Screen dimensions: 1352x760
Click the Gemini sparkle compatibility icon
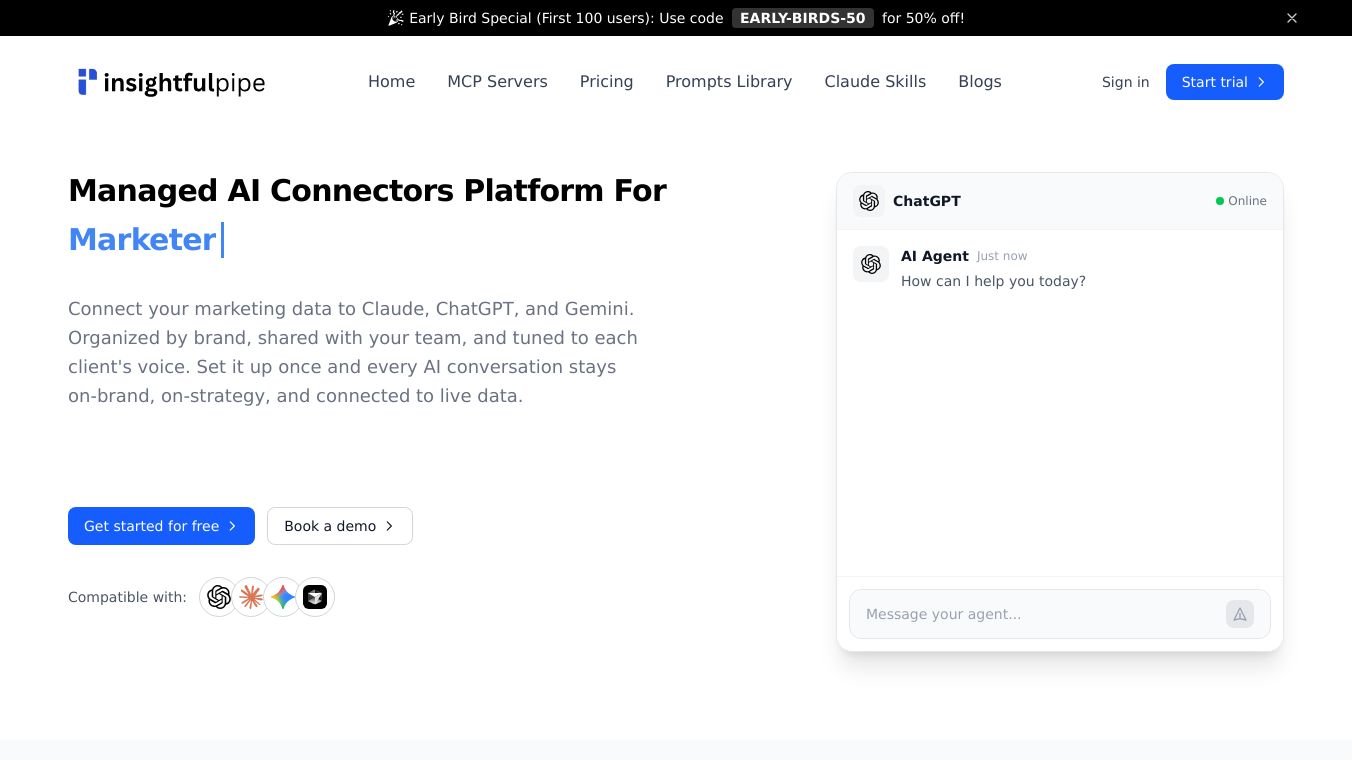coord(283,597)
